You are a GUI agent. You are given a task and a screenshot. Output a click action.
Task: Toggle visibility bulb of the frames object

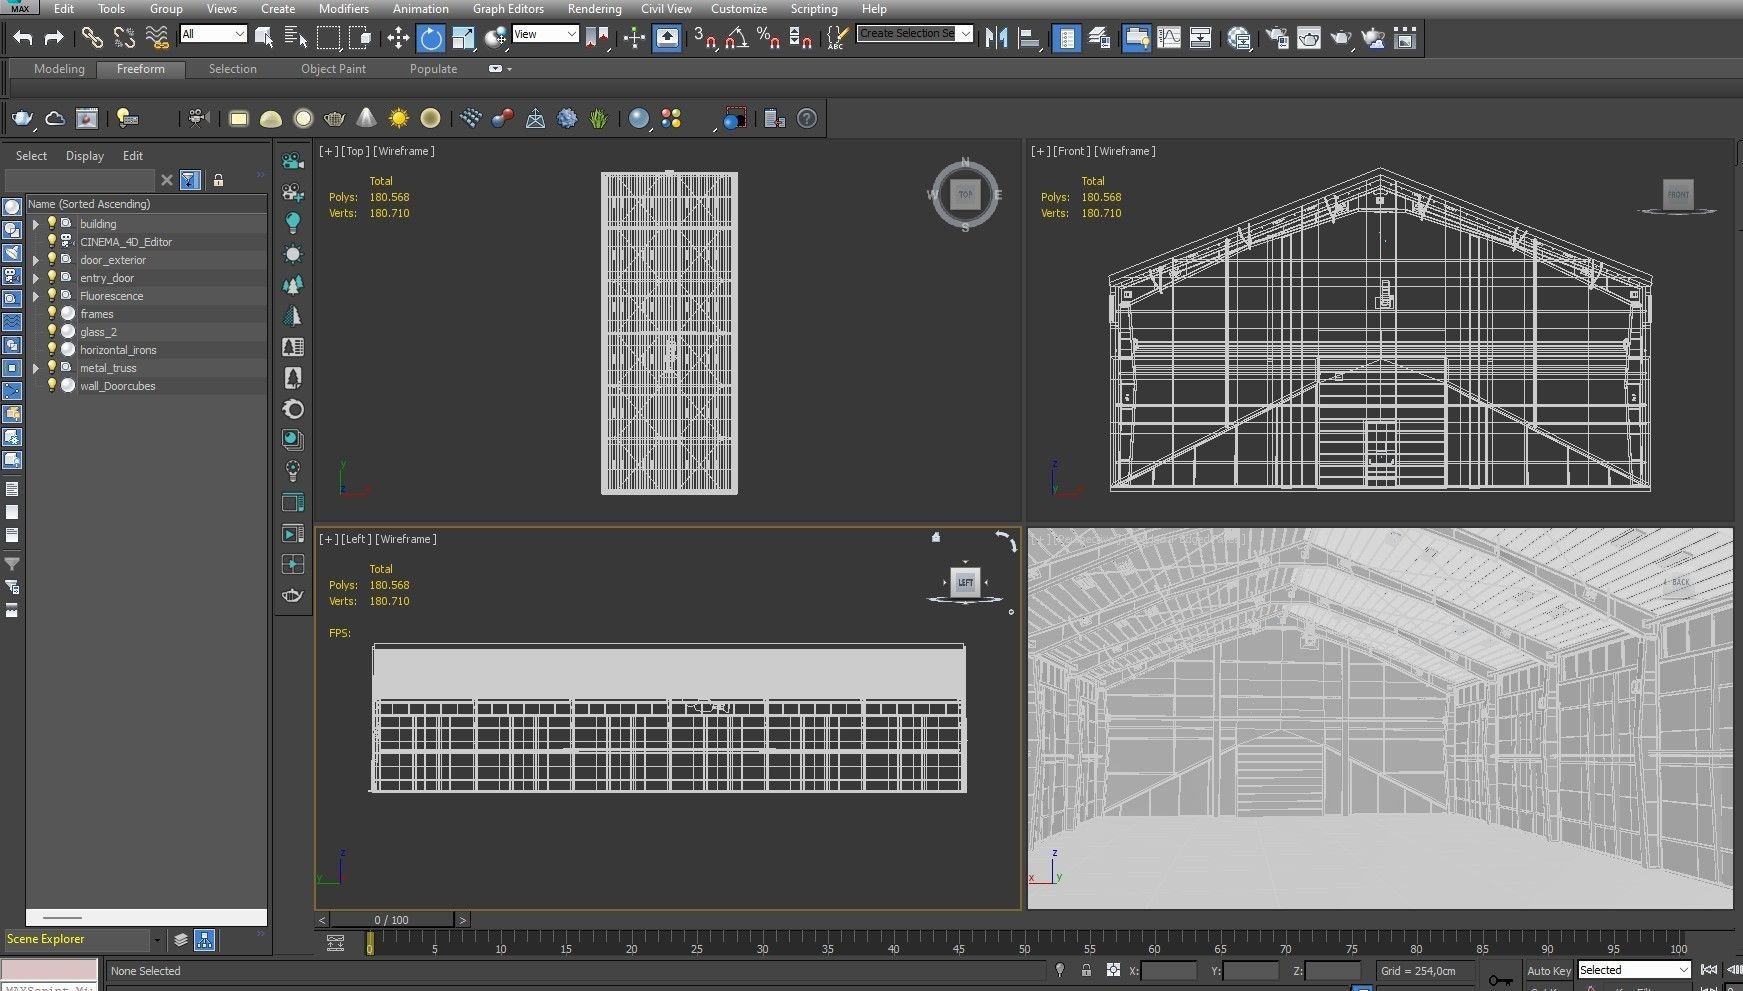[x=52, y=313]
